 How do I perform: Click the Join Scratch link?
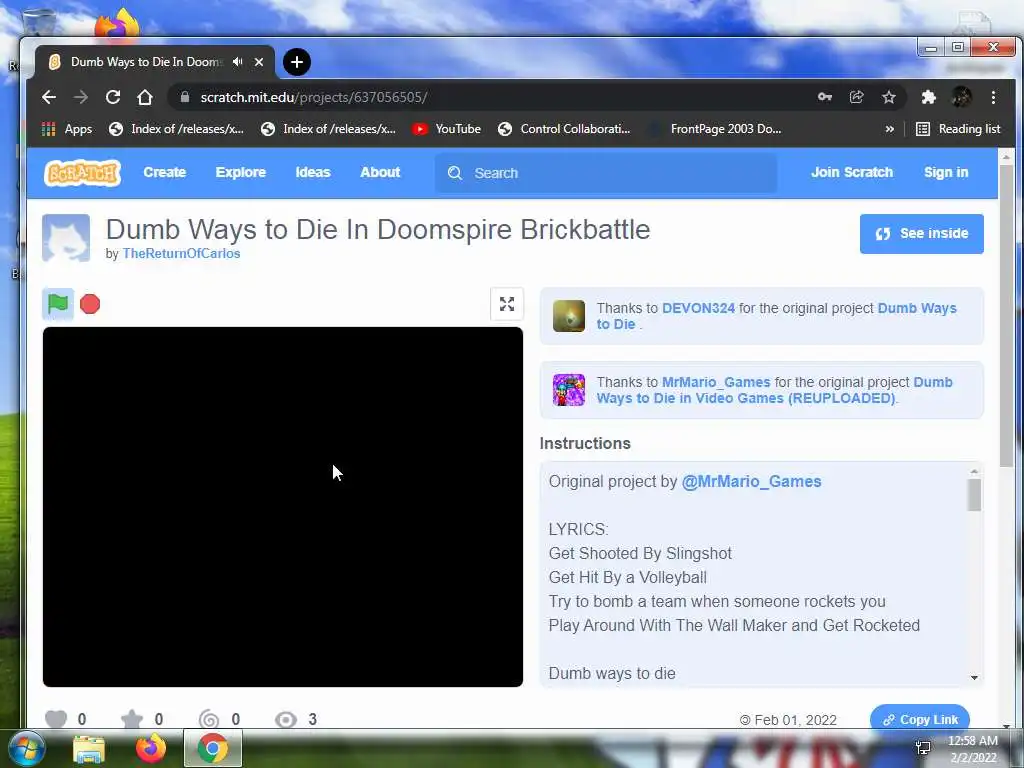tap(852, 172)
